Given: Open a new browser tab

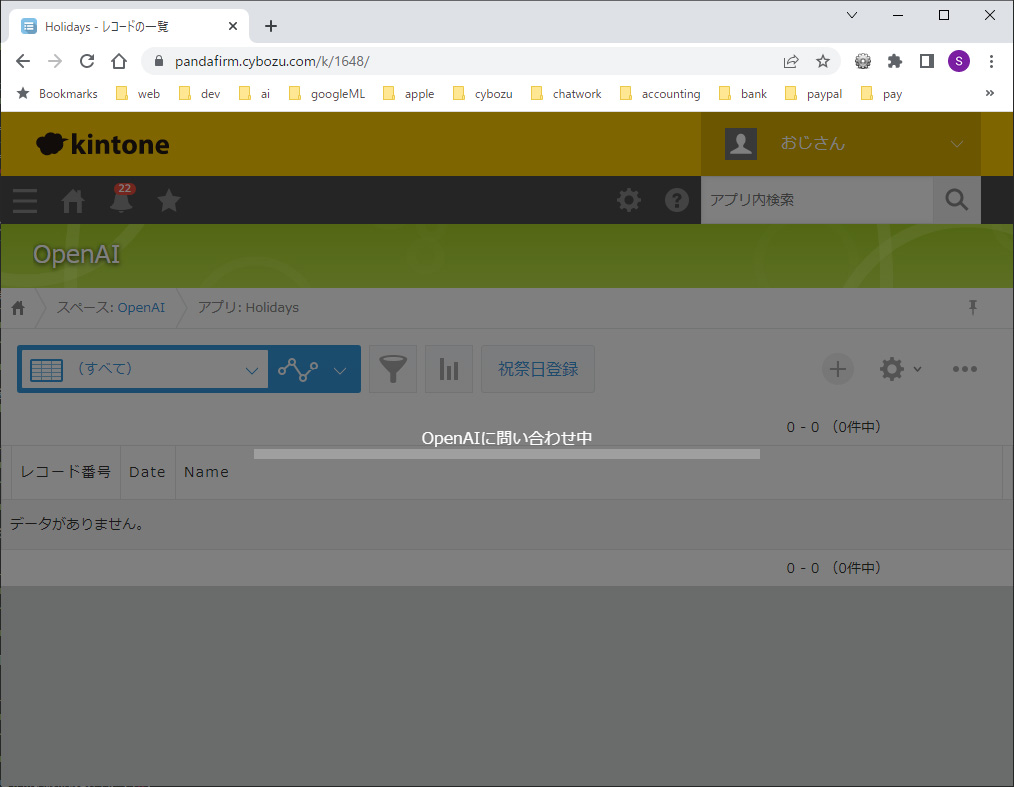Looking at the screenshot, I should click(x=271, y=26).
